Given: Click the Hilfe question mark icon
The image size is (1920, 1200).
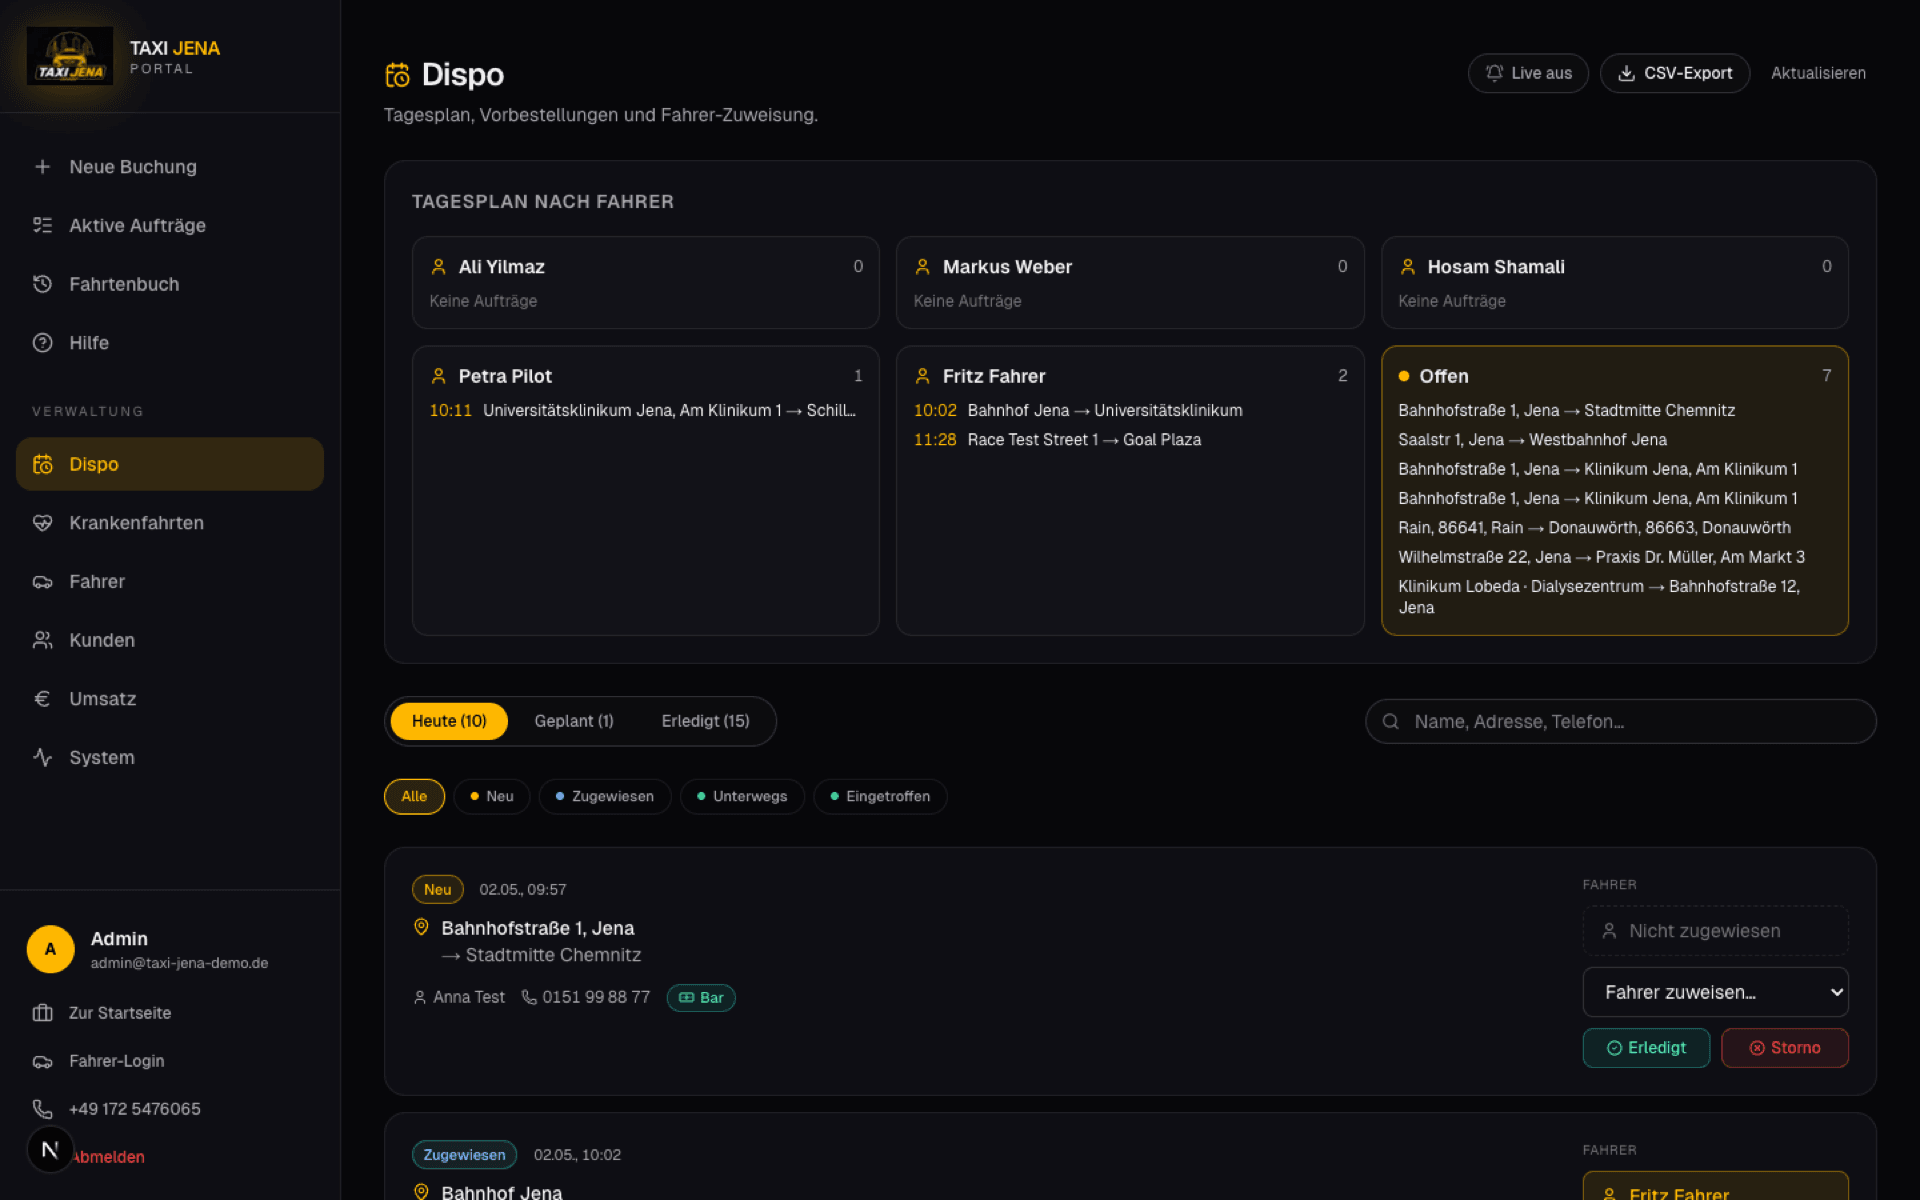Looking at the screenshot, I should pos(42,343).
